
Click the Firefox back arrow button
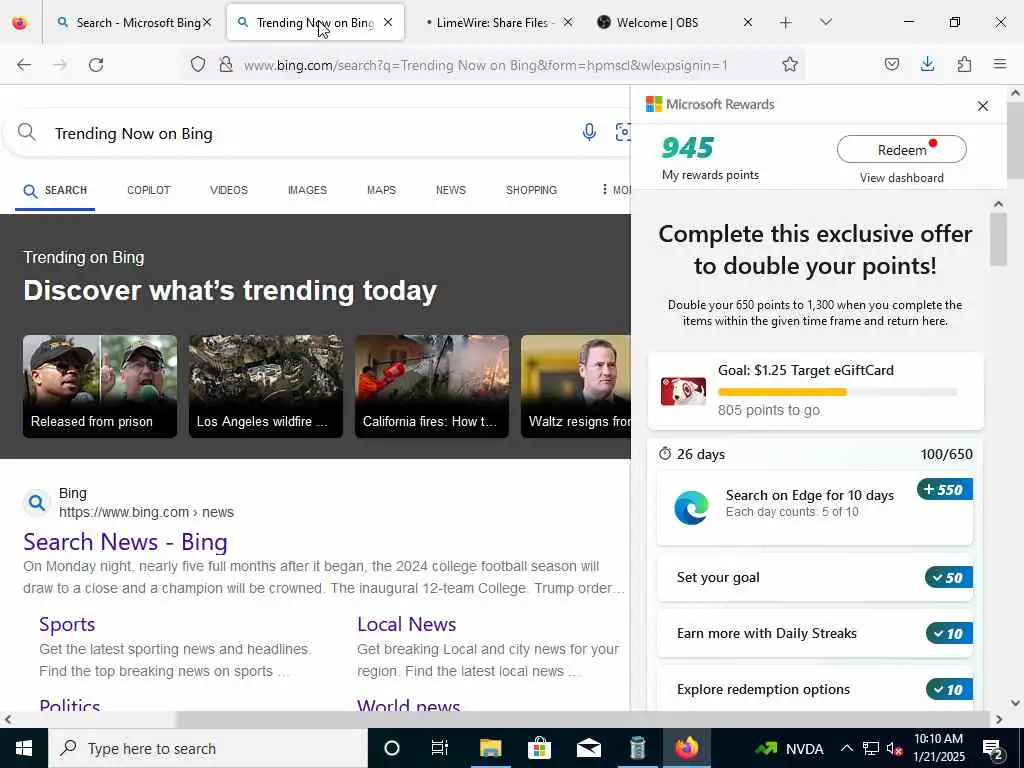[x=24, y=65]
